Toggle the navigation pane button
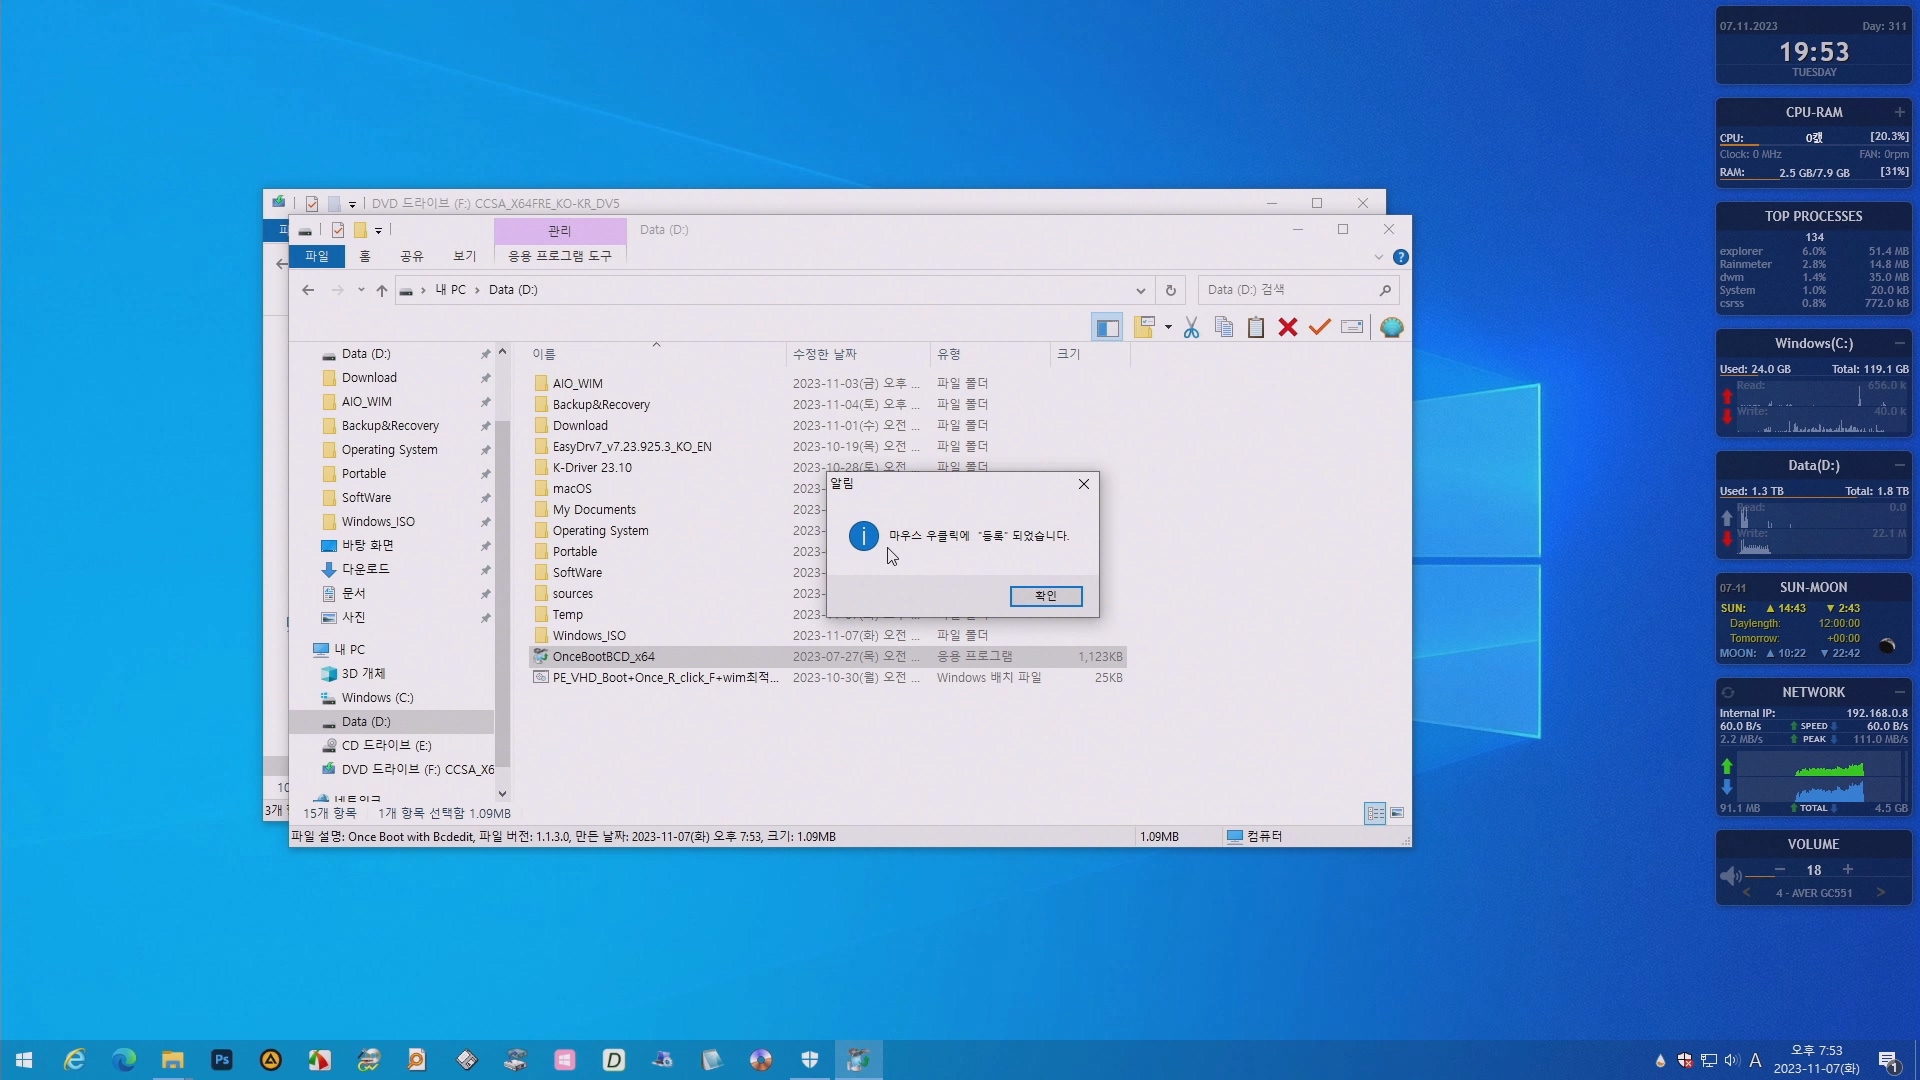The image size is (1920, 1080). click(x=1107, y=328)
